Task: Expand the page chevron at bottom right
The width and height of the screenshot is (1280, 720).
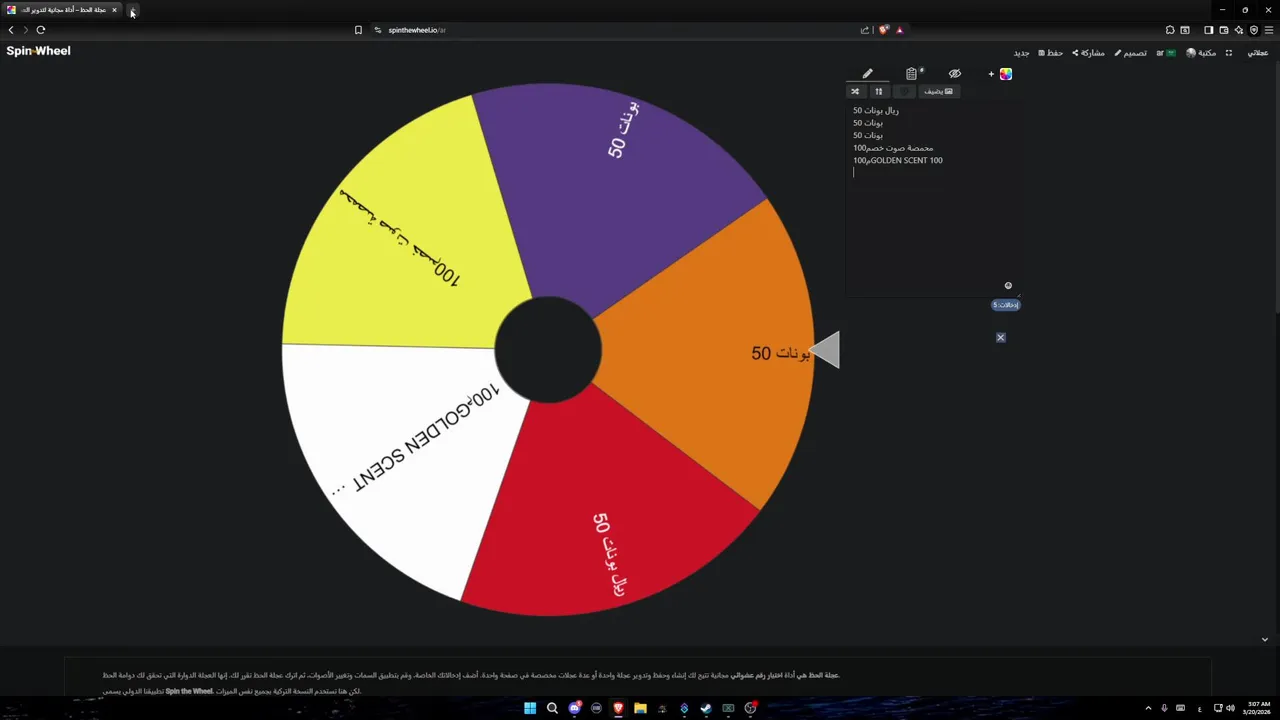Action: pos(1264,640)
